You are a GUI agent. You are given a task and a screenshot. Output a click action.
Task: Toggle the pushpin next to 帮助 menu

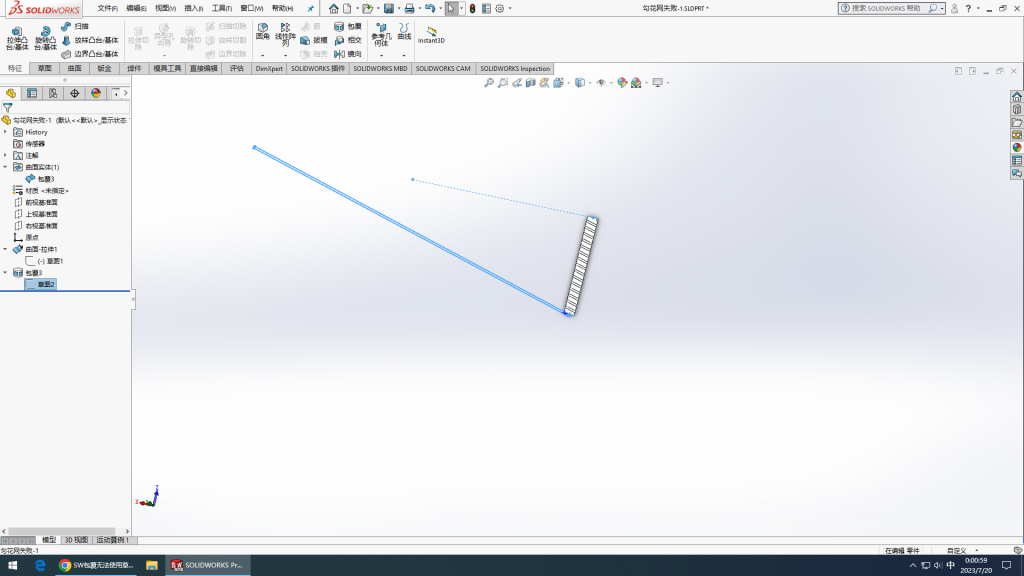click(310, 8)
